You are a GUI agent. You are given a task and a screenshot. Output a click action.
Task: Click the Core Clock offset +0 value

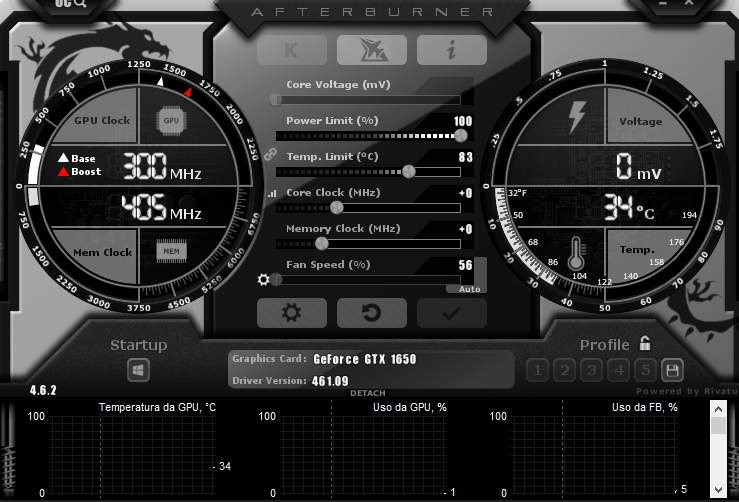click(466, 193)
